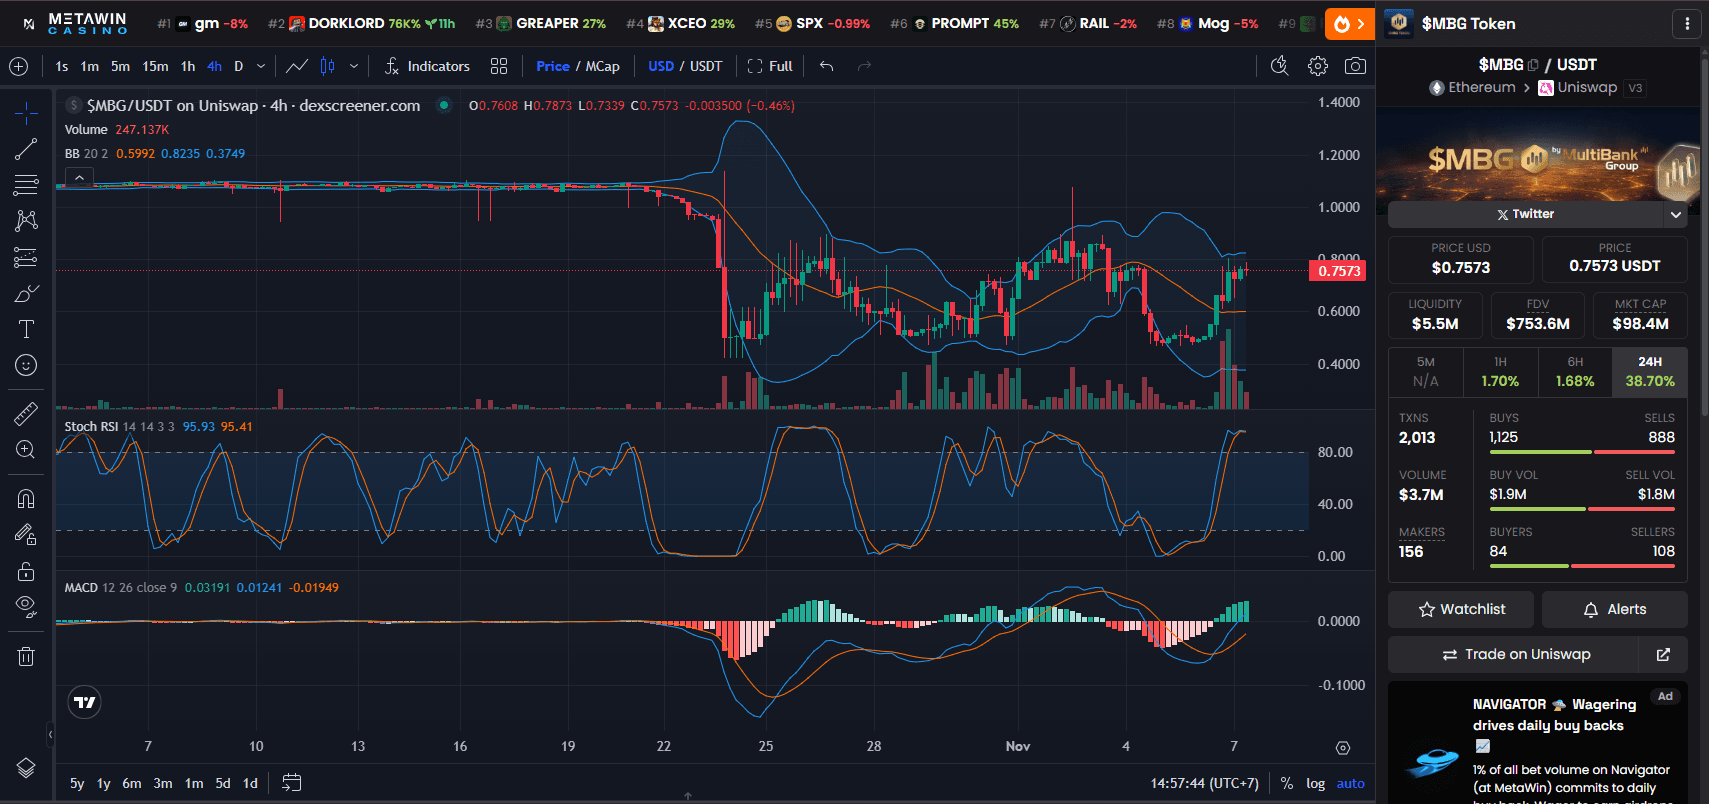
Task: Open the object tree layers icon
Action: 26,768
